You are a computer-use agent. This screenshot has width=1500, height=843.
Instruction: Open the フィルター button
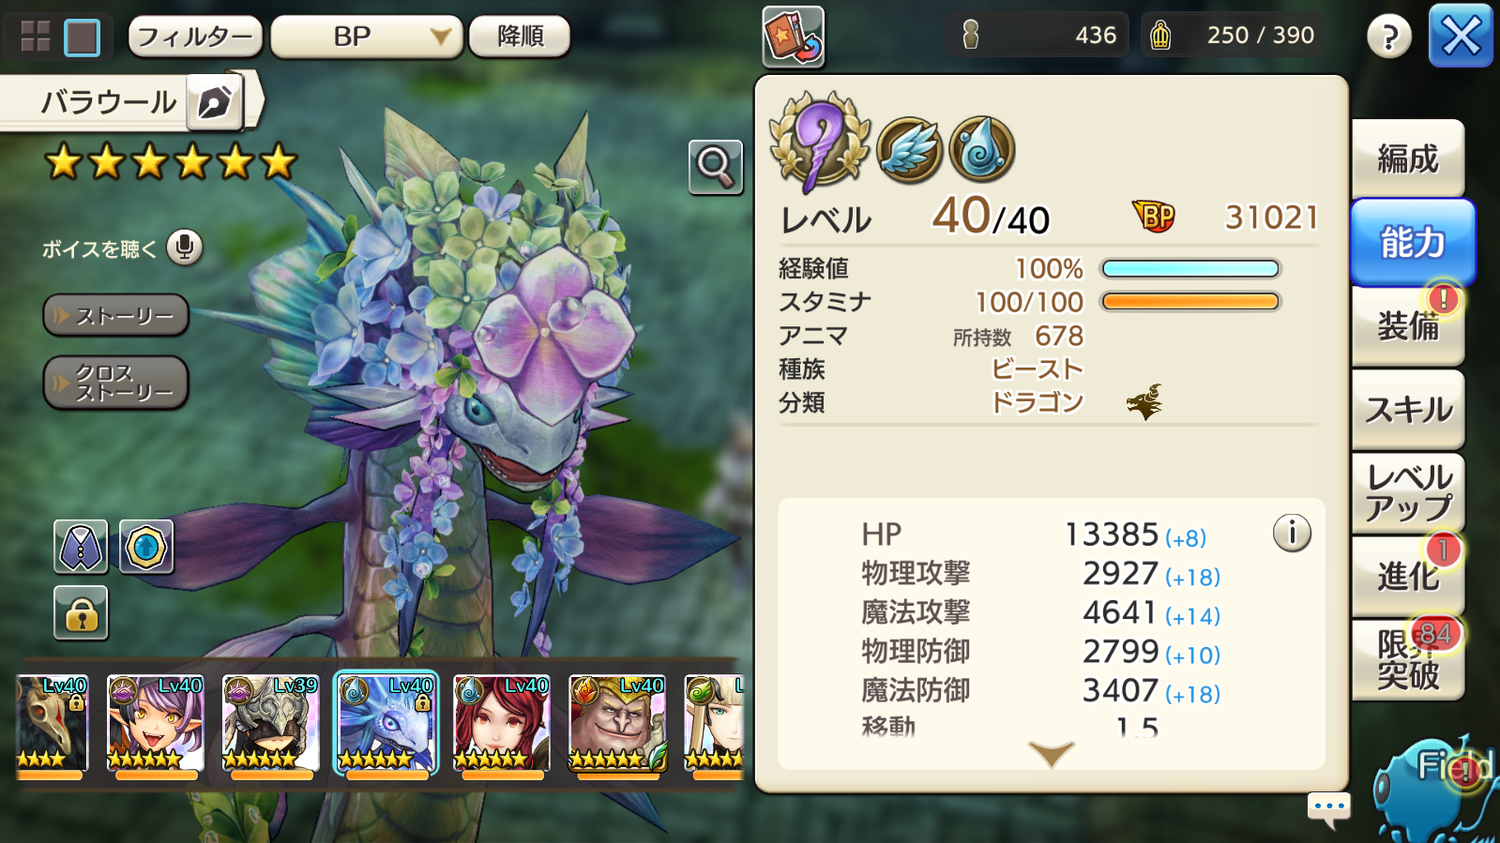coord(195,37)
